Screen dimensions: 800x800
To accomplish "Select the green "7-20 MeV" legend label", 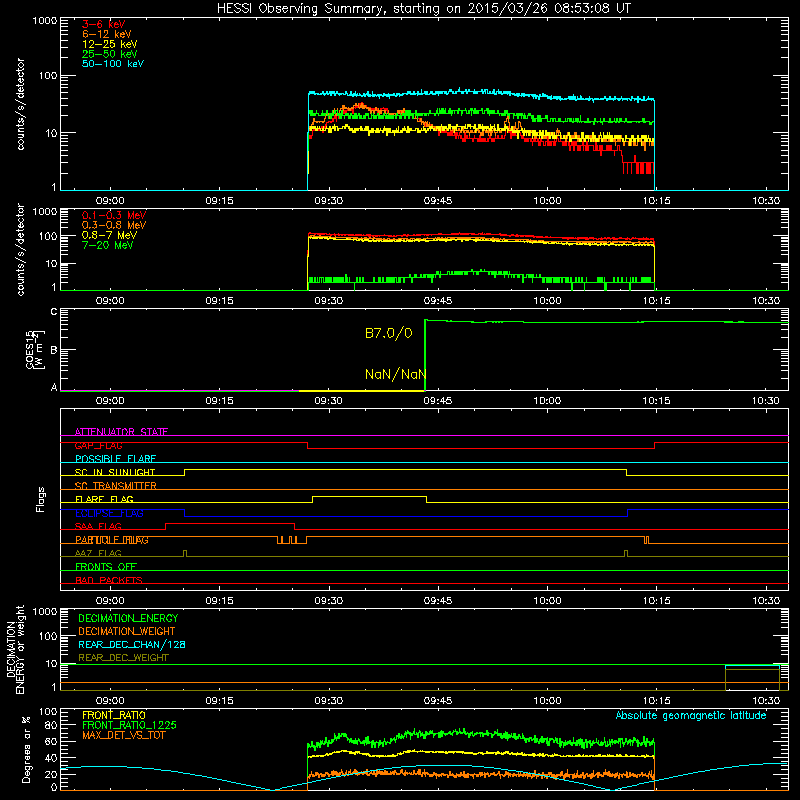I will pyautogui.click(x=107, y=245).
